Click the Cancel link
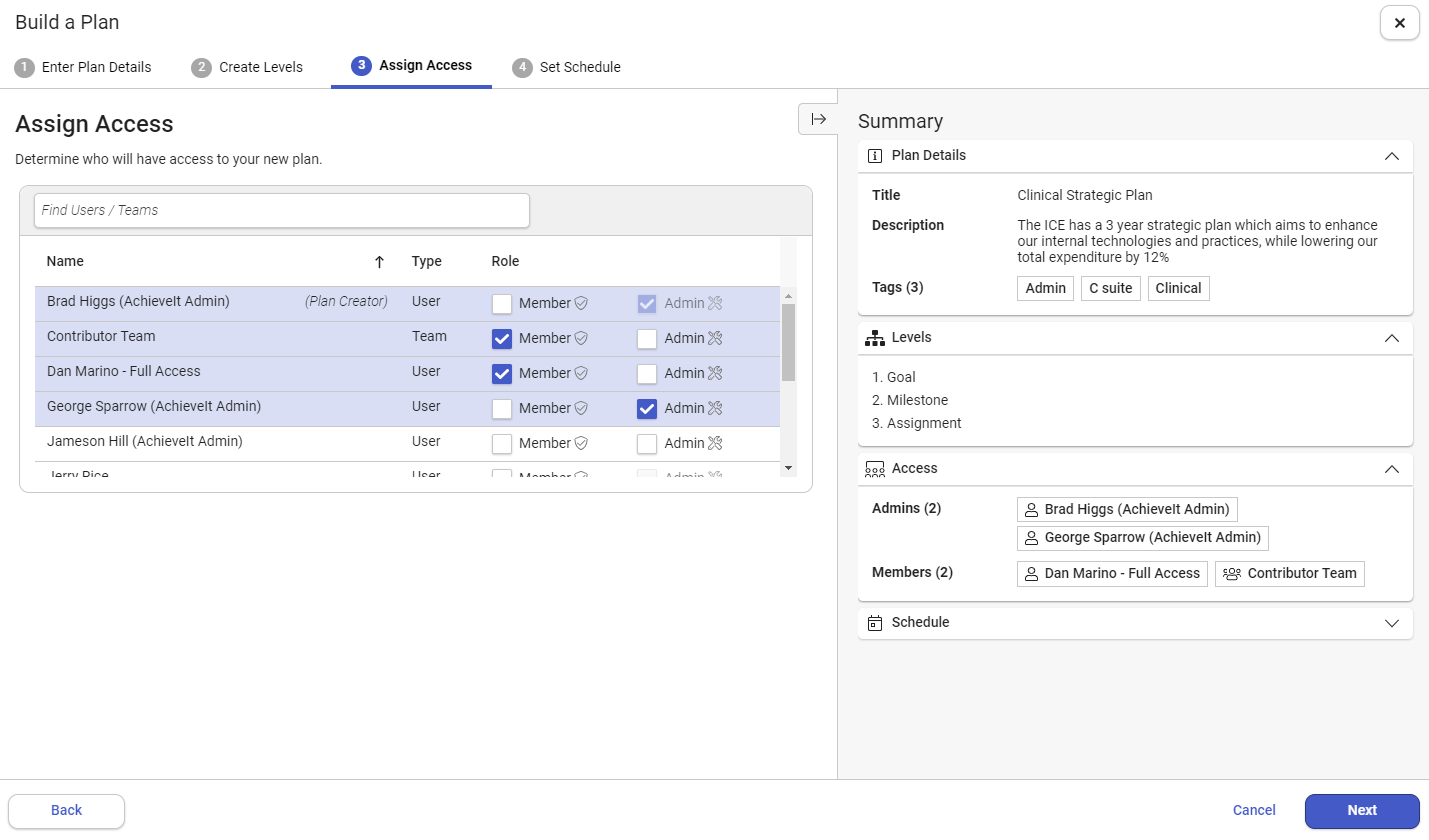The image size is (1429, 840). 1253,810
